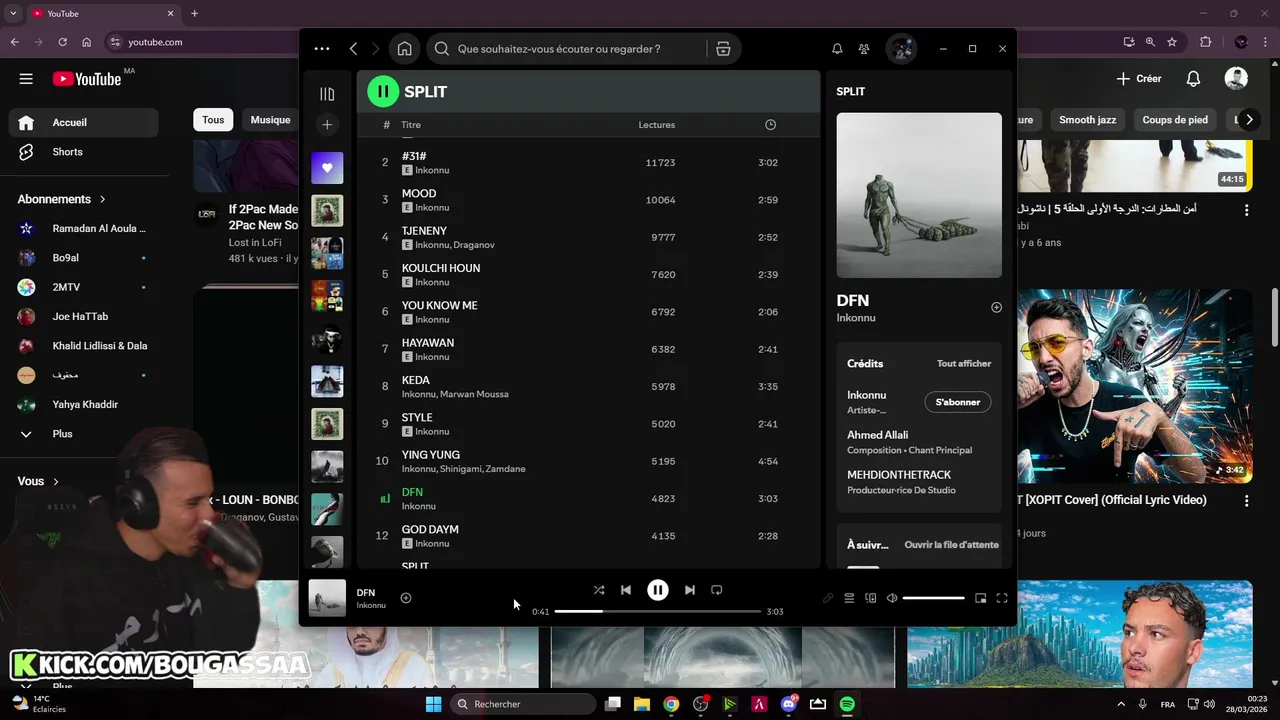The image size is (1280, 720).
Task: Open the DFN album thumbnail in the player bar
Action: click(327, 598)
